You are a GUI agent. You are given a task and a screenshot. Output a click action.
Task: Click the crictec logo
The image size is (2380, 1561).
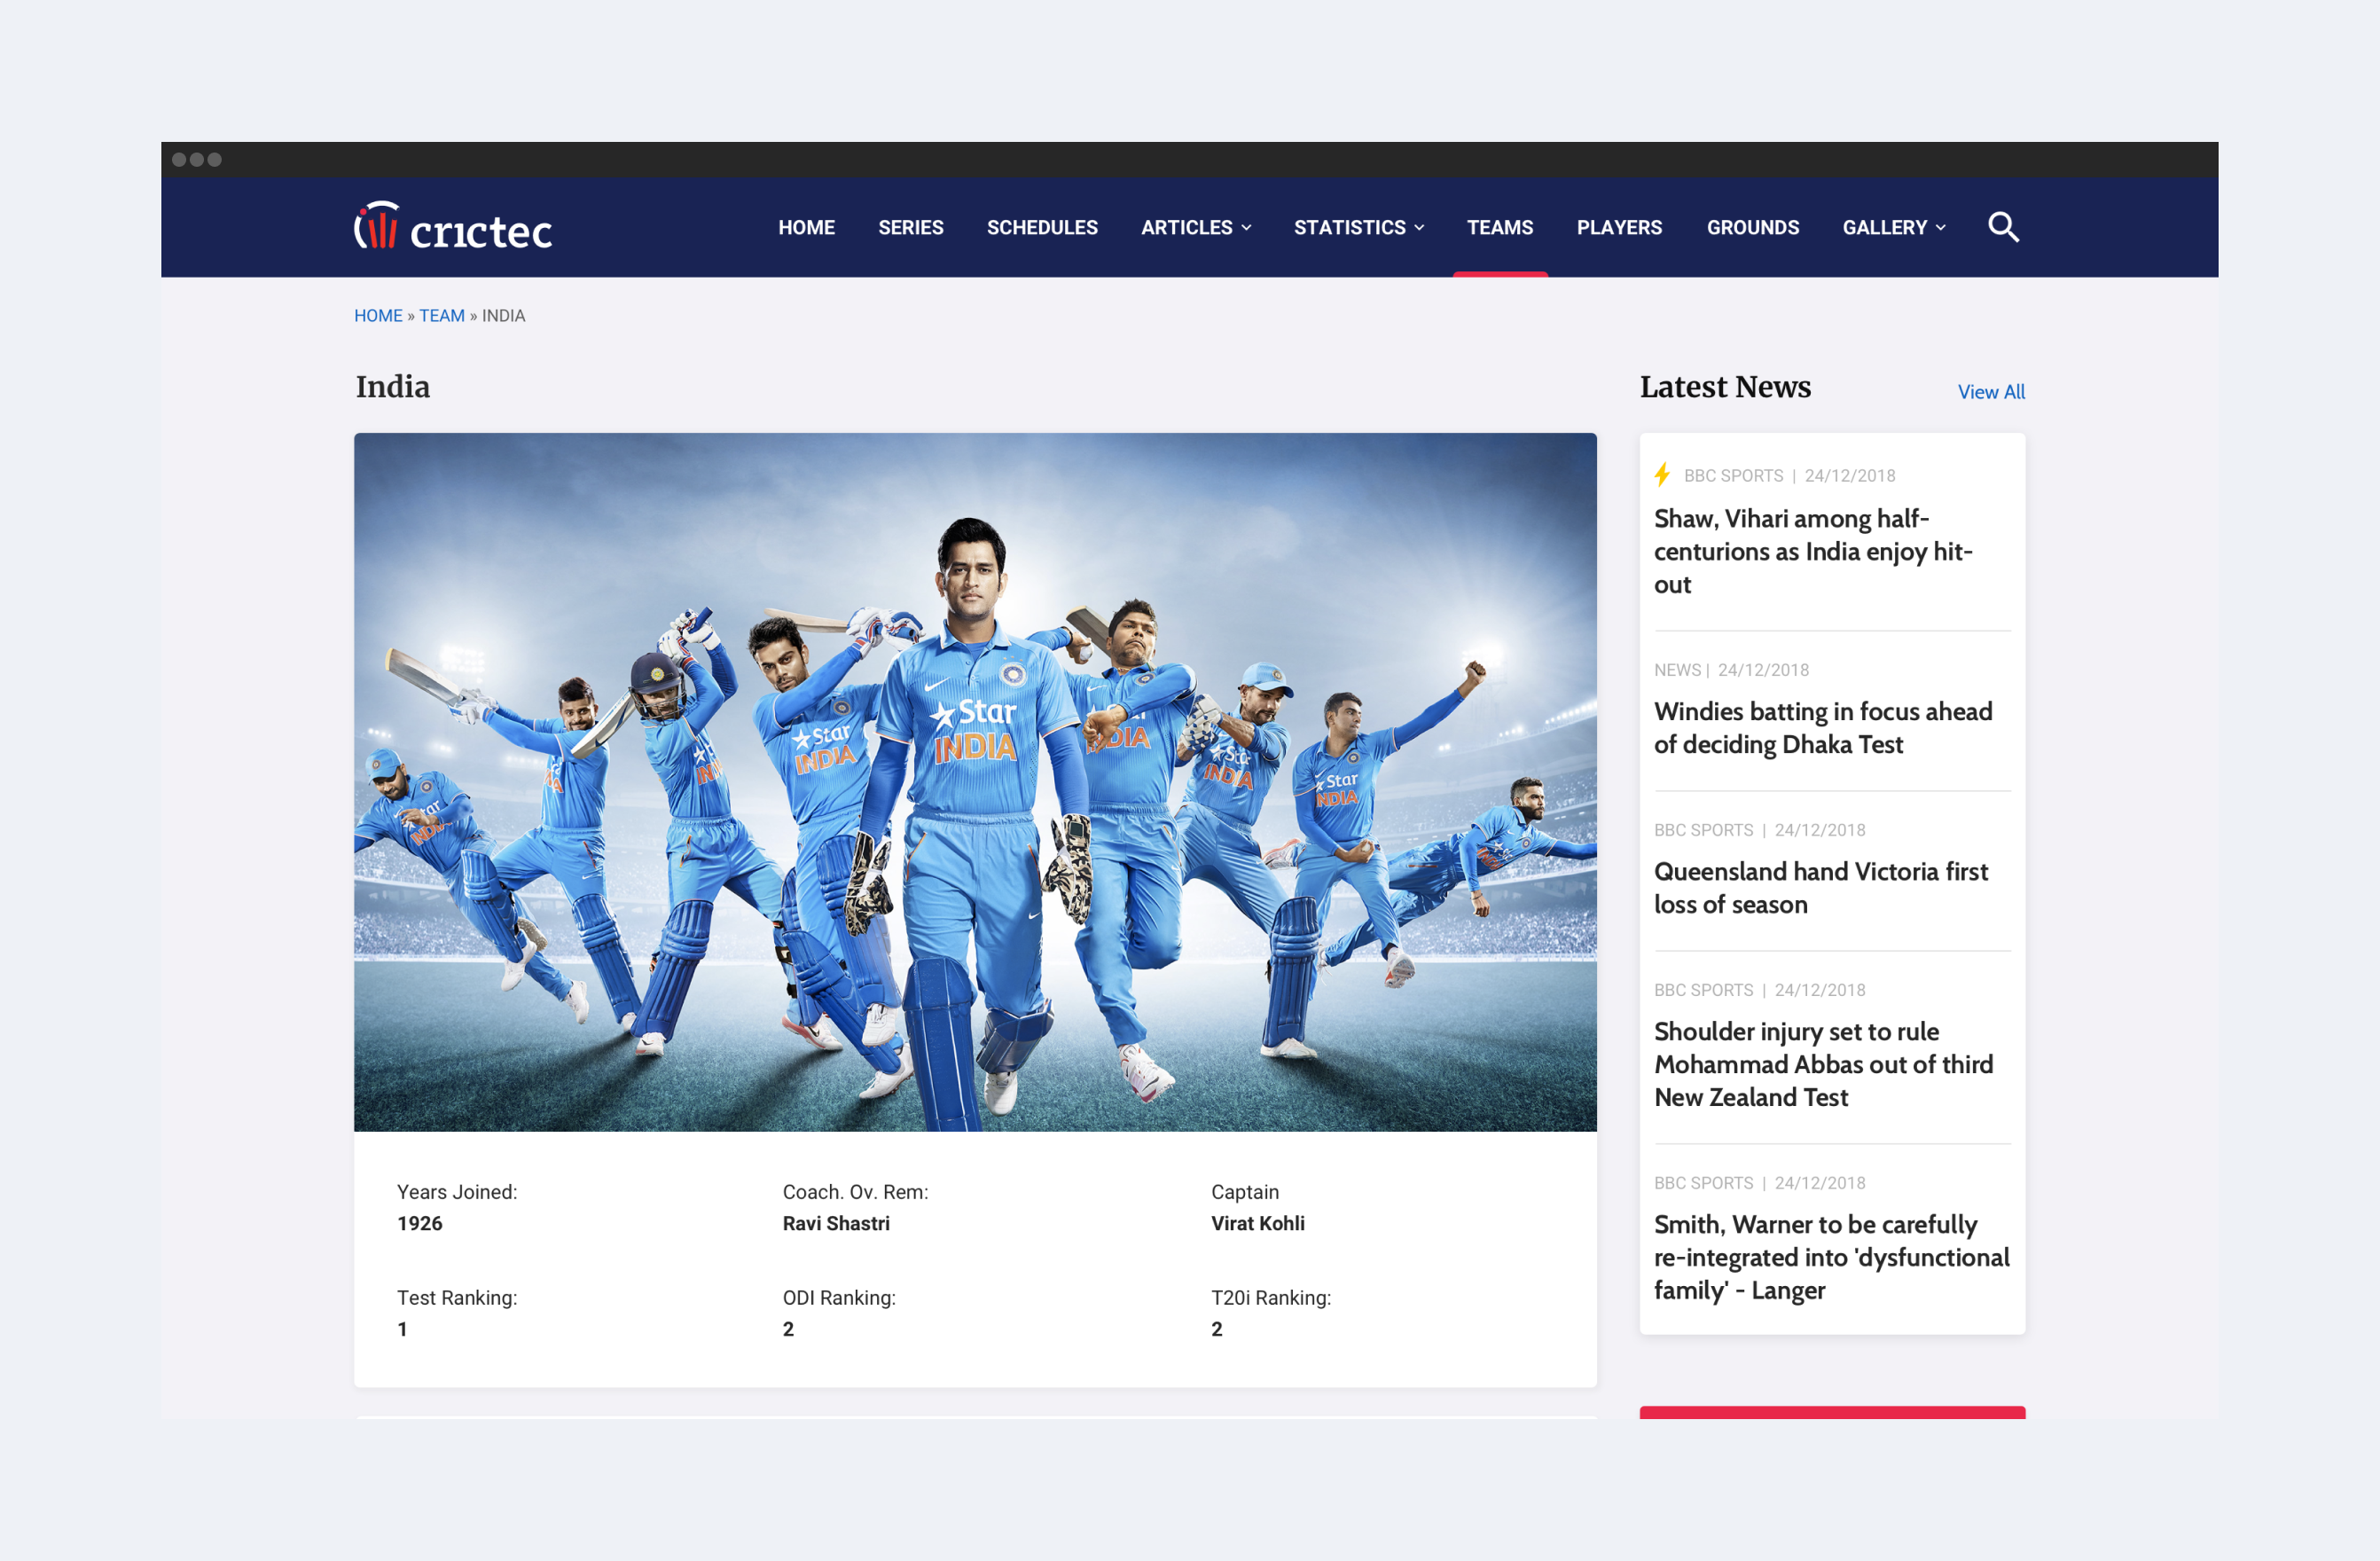click(453, 227)
